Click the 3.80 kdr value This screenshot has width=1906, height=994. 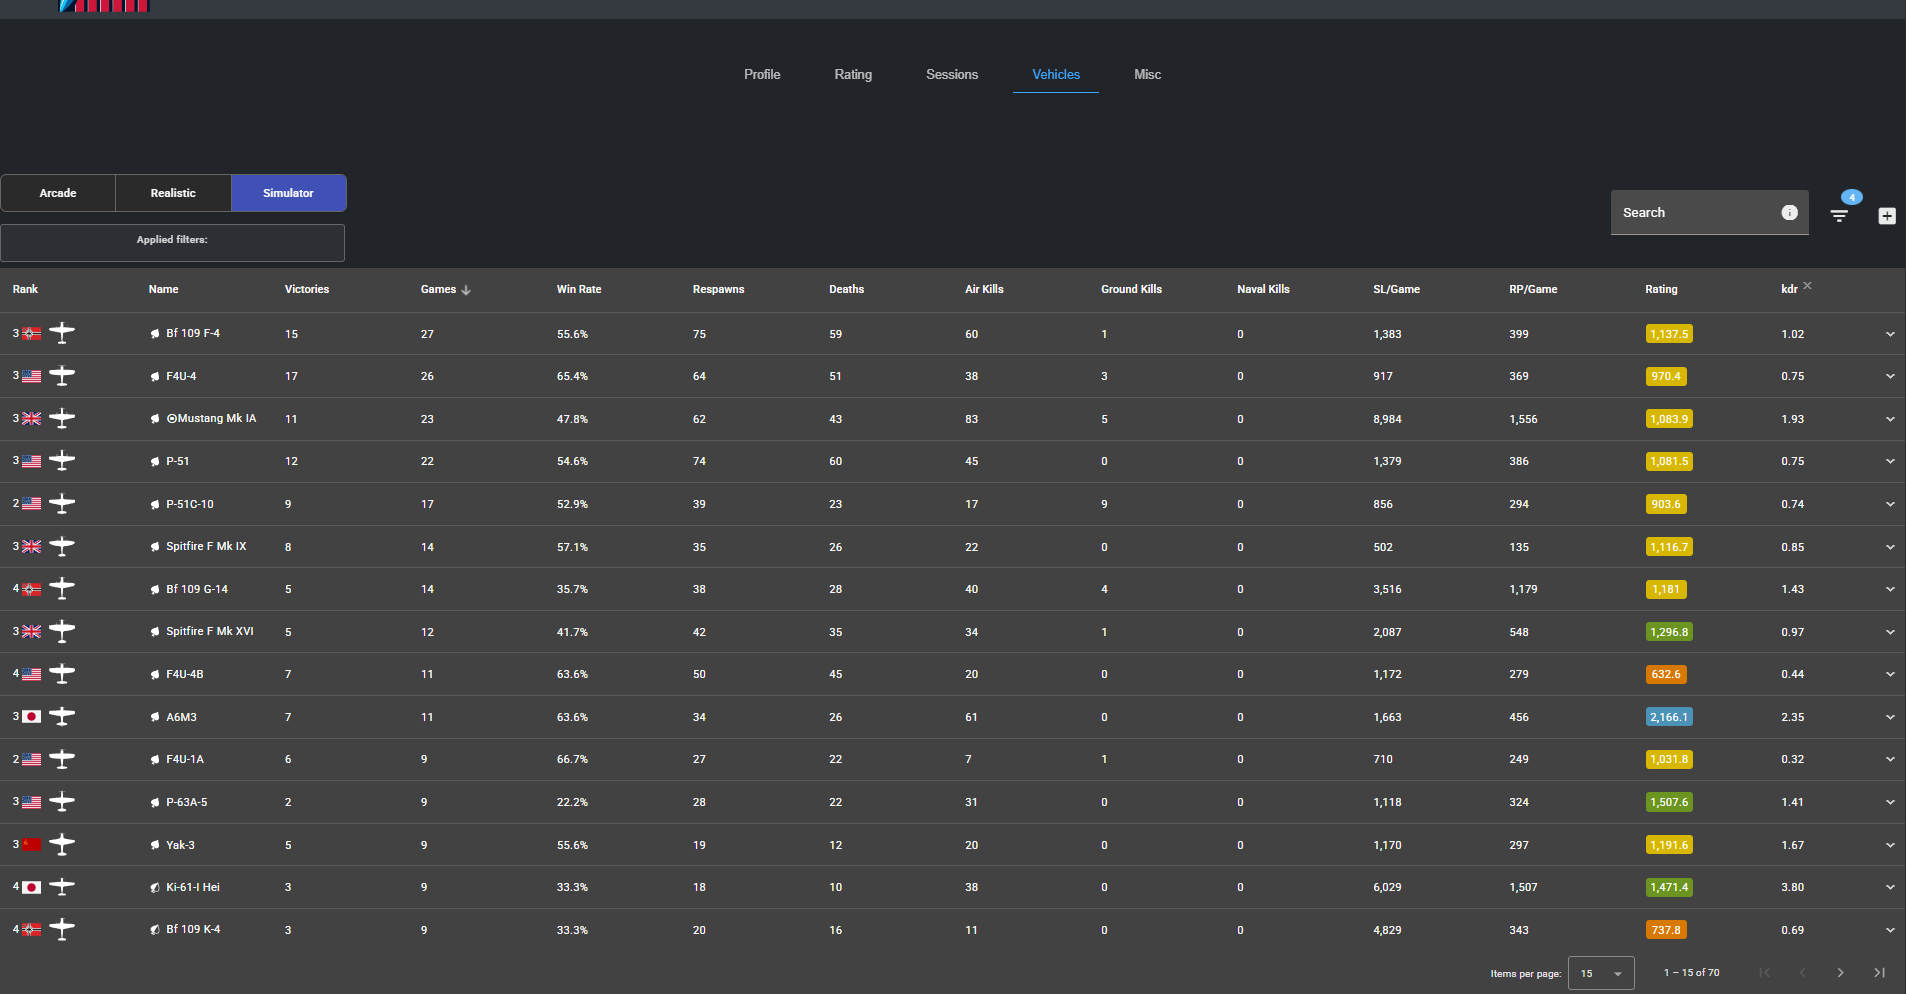[x=1792, y=887]
